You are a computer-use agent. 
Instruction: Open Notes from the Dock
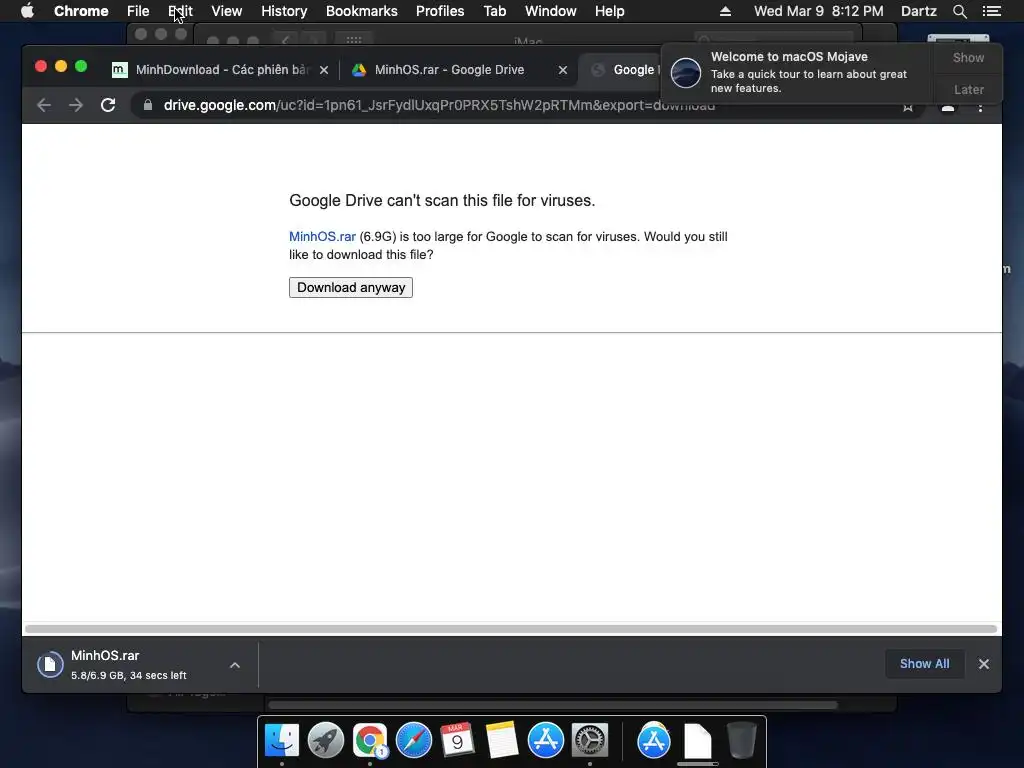pyautogui.click(x=502, y=740)
